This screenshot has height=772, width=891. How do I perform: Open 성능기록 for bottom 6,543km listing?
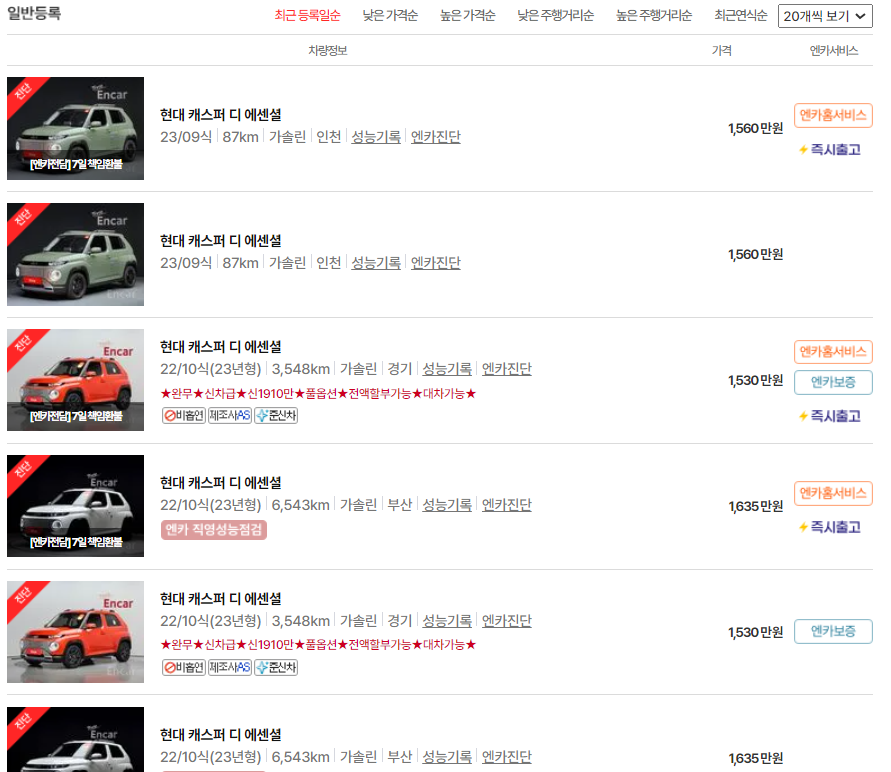pyautogui.click(x=447, y=757)
